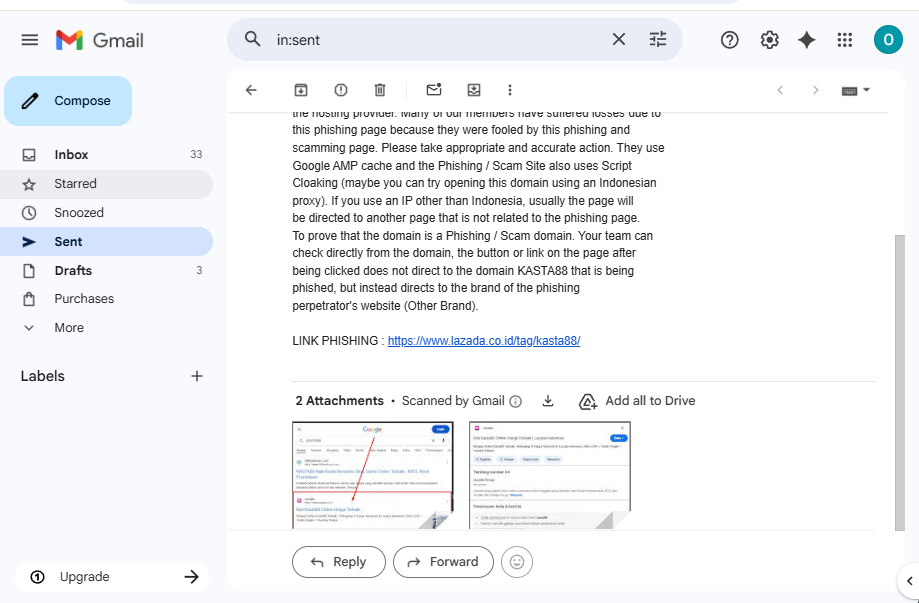Click the Gmail logo

pos(100,40)
